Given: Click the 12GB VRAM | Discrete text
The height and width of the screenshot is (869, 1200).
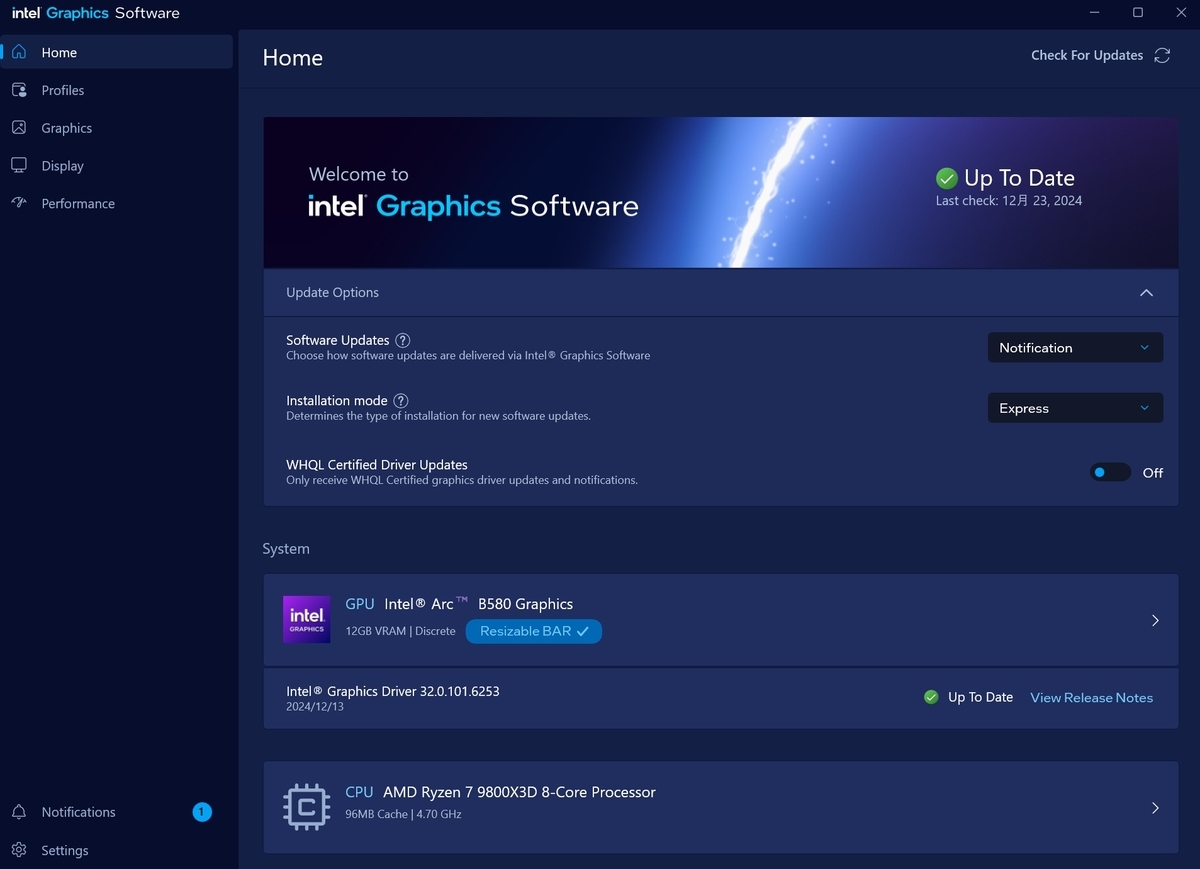Looking at the screenshot, I should (x=400, y=631).
